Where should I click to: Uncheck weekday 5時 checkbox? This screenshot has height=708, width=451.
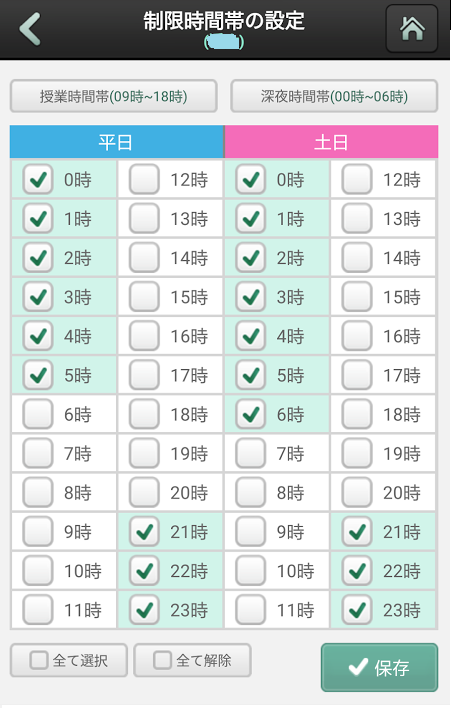click(x=38, y=375)
